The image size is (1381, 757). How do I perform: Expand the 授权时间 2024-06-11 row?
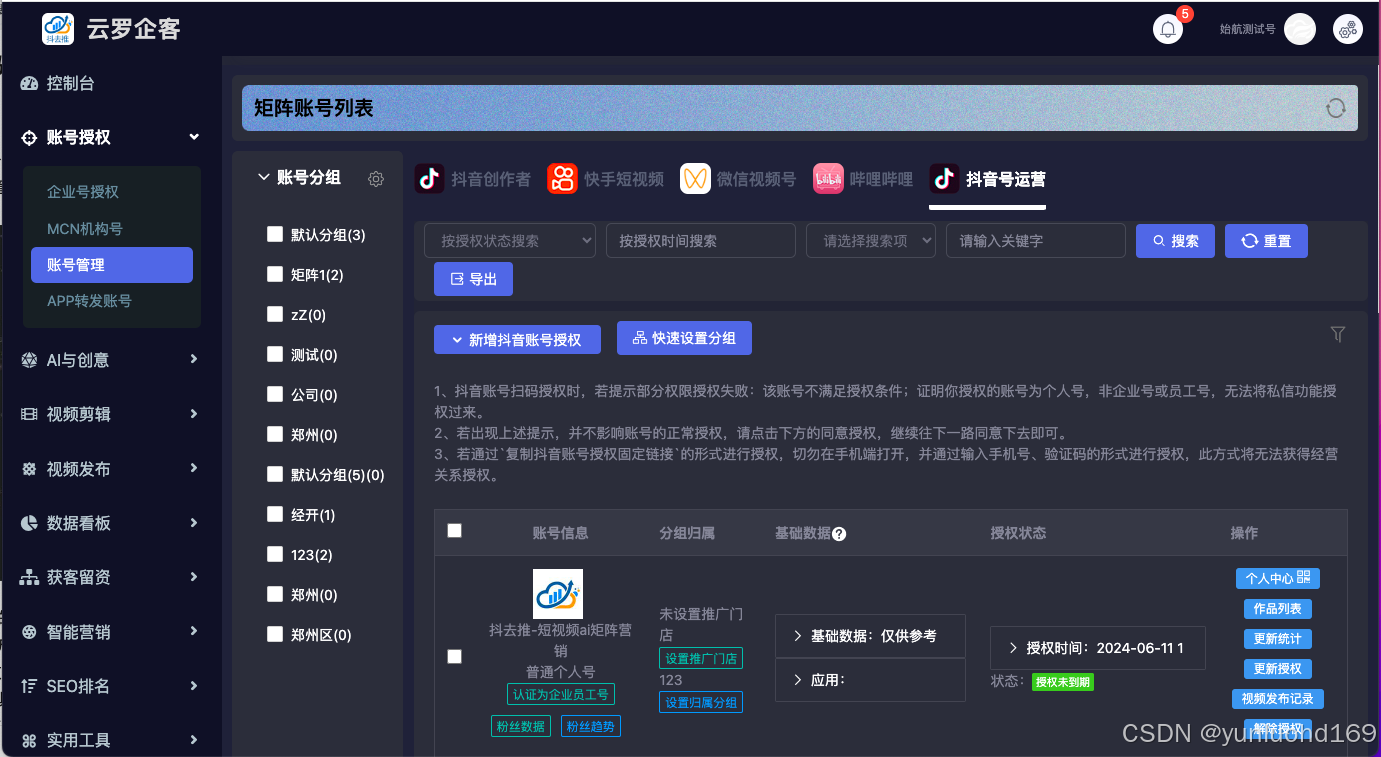point(1098,648)
